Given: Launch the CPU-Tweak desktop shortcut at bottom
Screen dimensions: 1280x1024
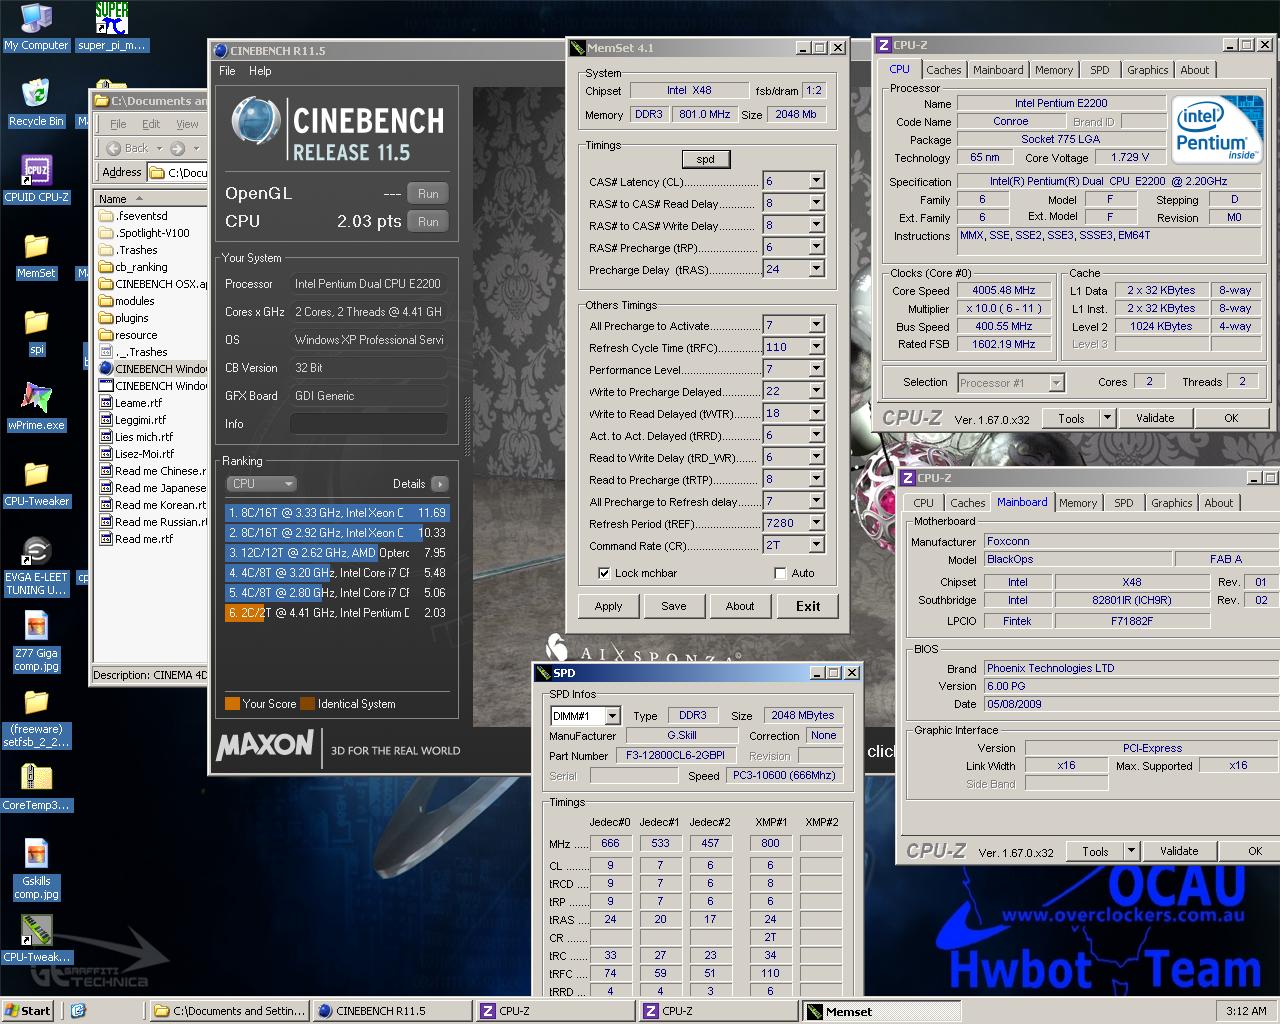Looking at the screenshot, I should pos(36,939).
